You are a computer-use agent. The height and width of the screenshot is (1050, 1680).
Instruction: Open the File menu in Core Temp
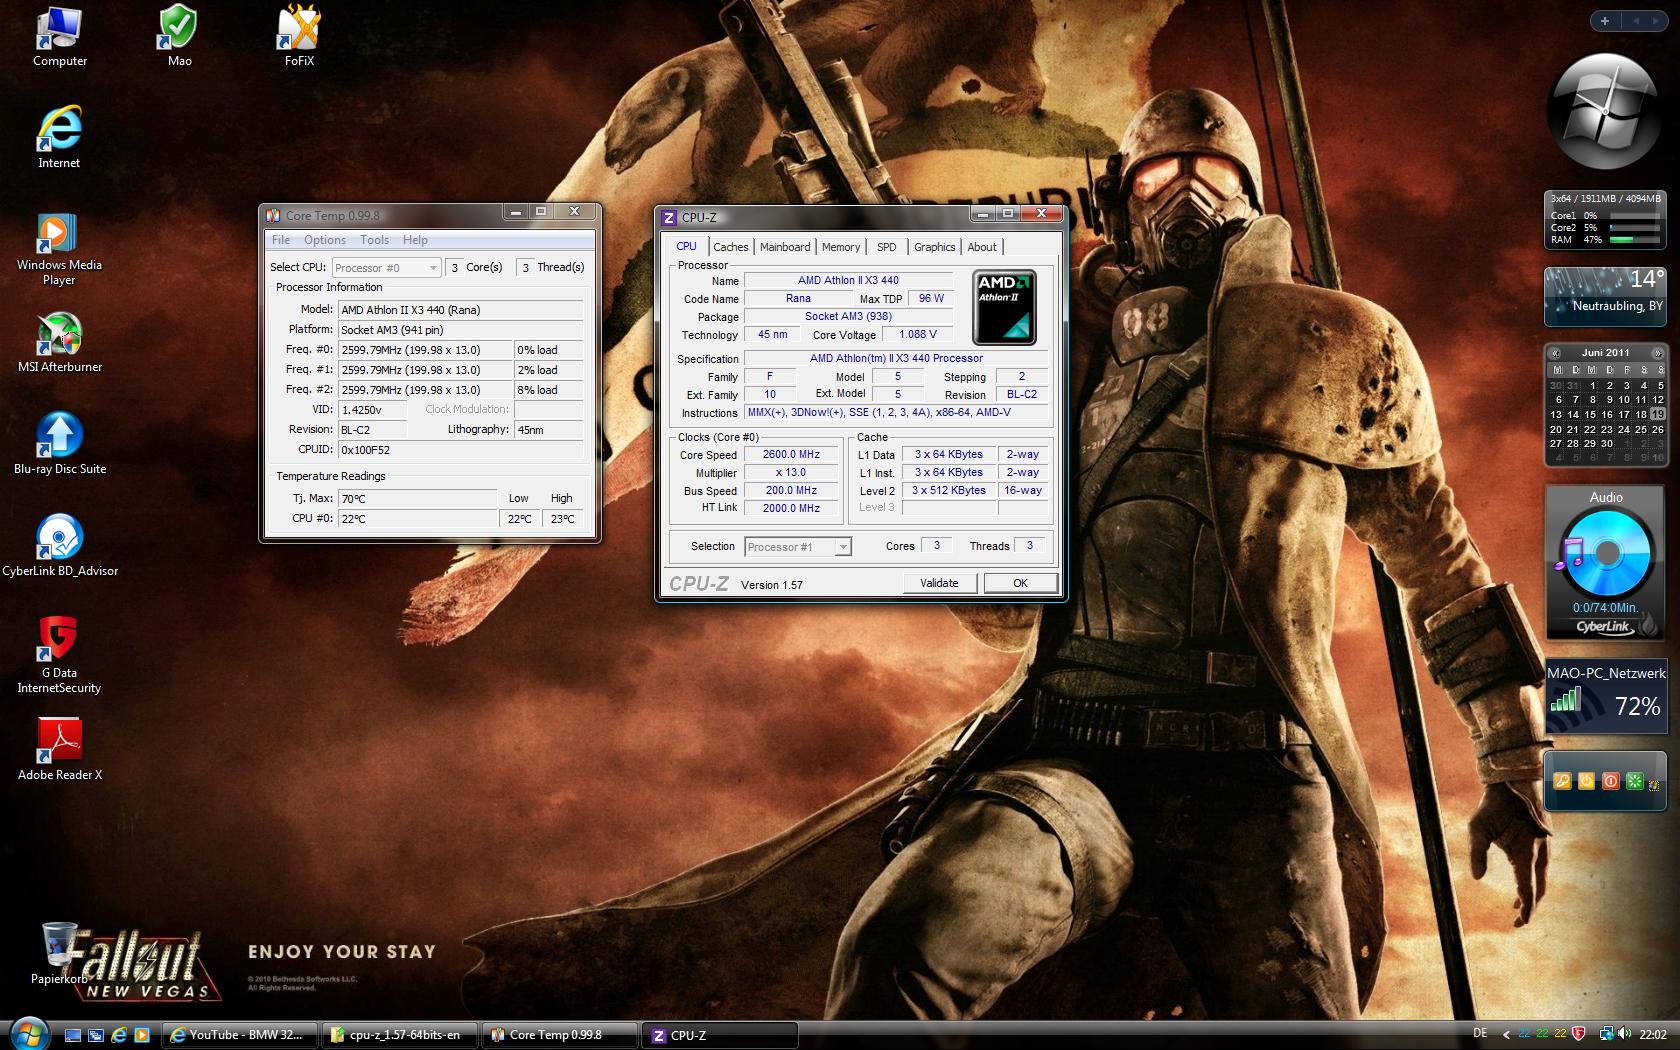tap(281, 240)
